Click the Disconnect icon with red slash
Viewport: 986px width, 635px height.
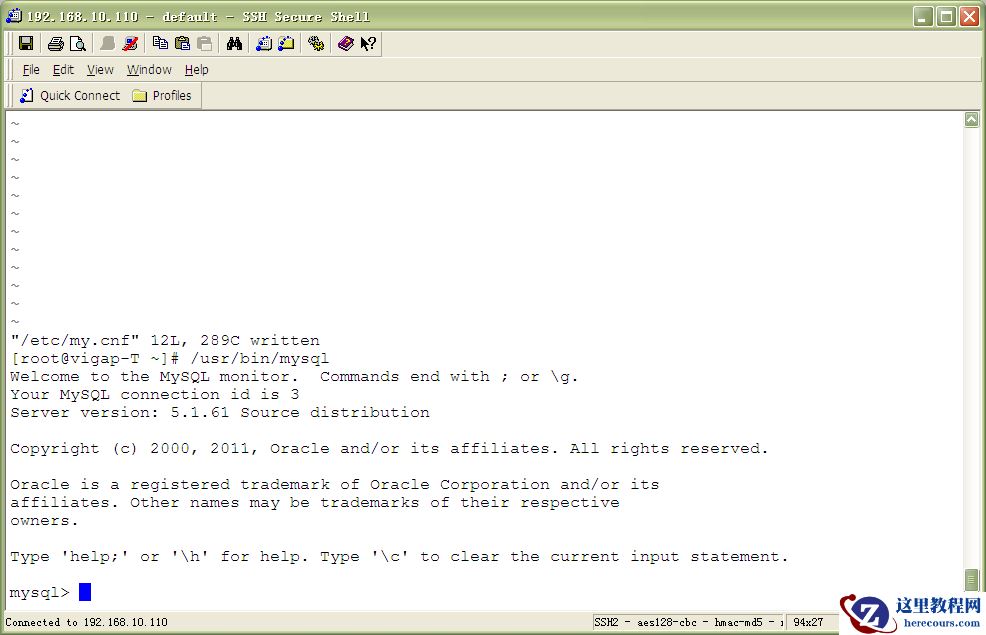point(130,43)
